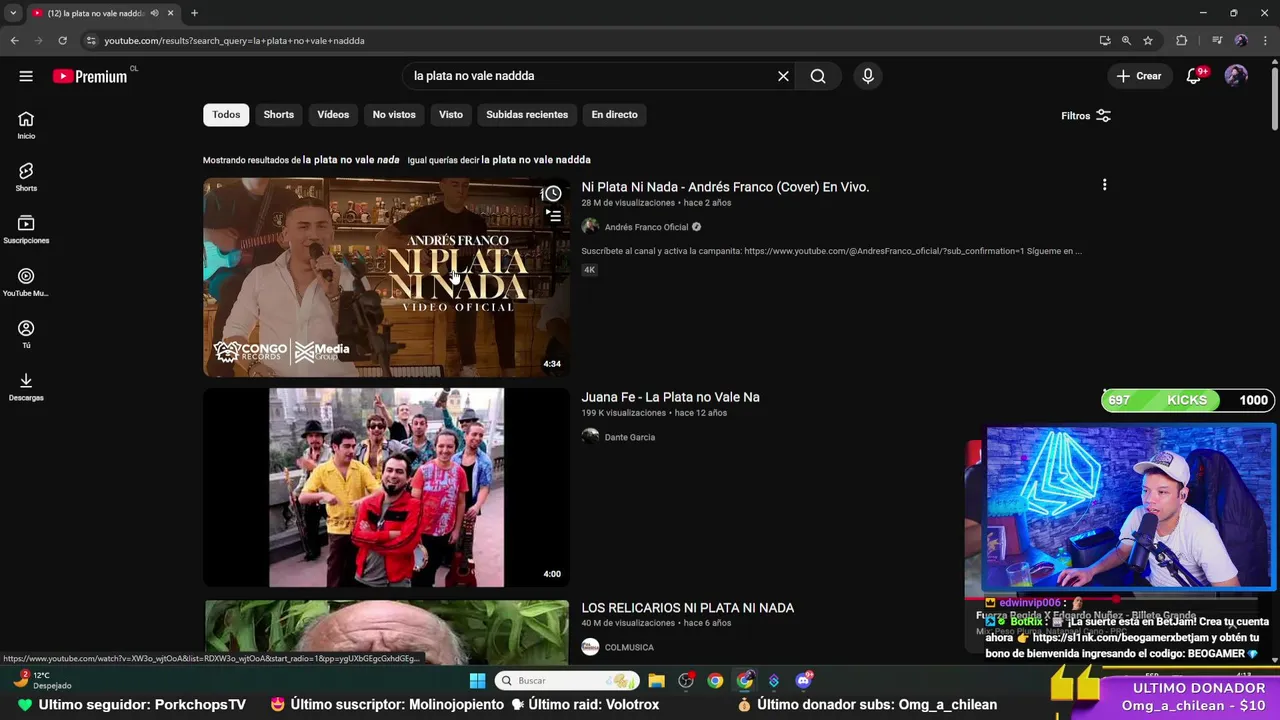Open the YouTube account avatar menu
Image resolution: width=1280 pixels, height=720 pixels.
point(1236,76)
